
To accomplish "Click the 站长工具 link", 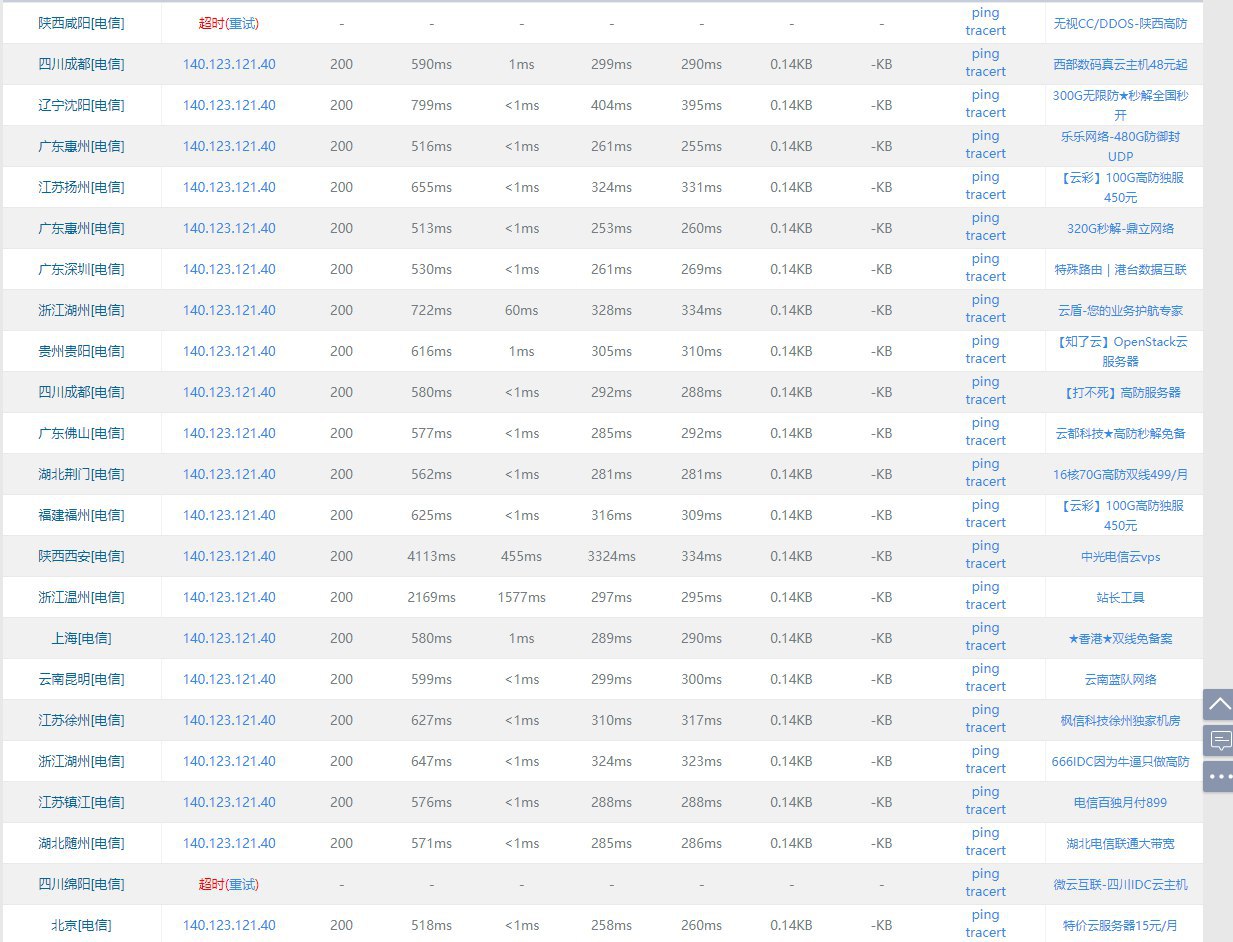I will coord(1120,597).
